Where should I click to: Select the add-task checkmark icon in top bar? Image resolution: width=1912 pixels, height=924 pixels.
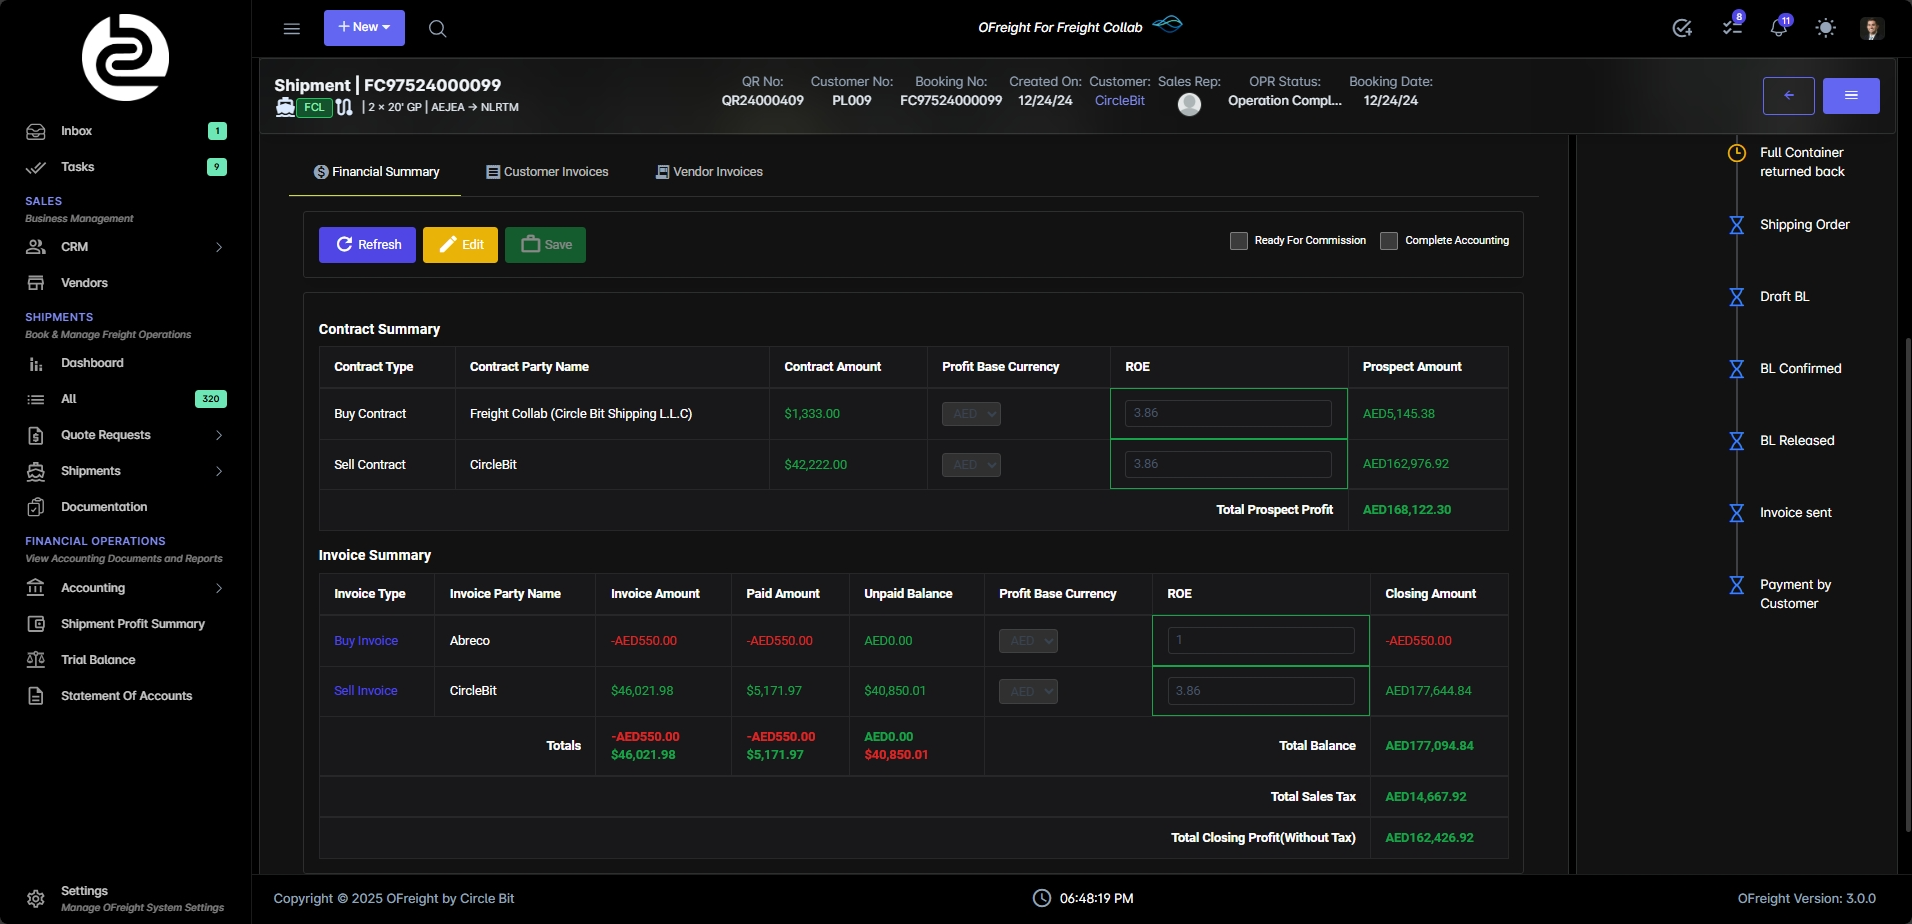1683,27
